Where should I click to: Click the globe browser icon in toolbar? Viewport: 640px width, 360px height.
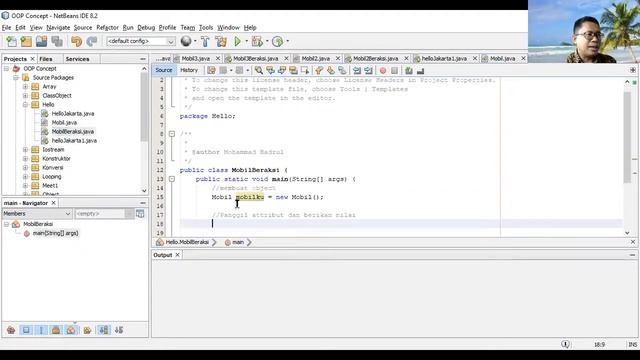point(186,41)
